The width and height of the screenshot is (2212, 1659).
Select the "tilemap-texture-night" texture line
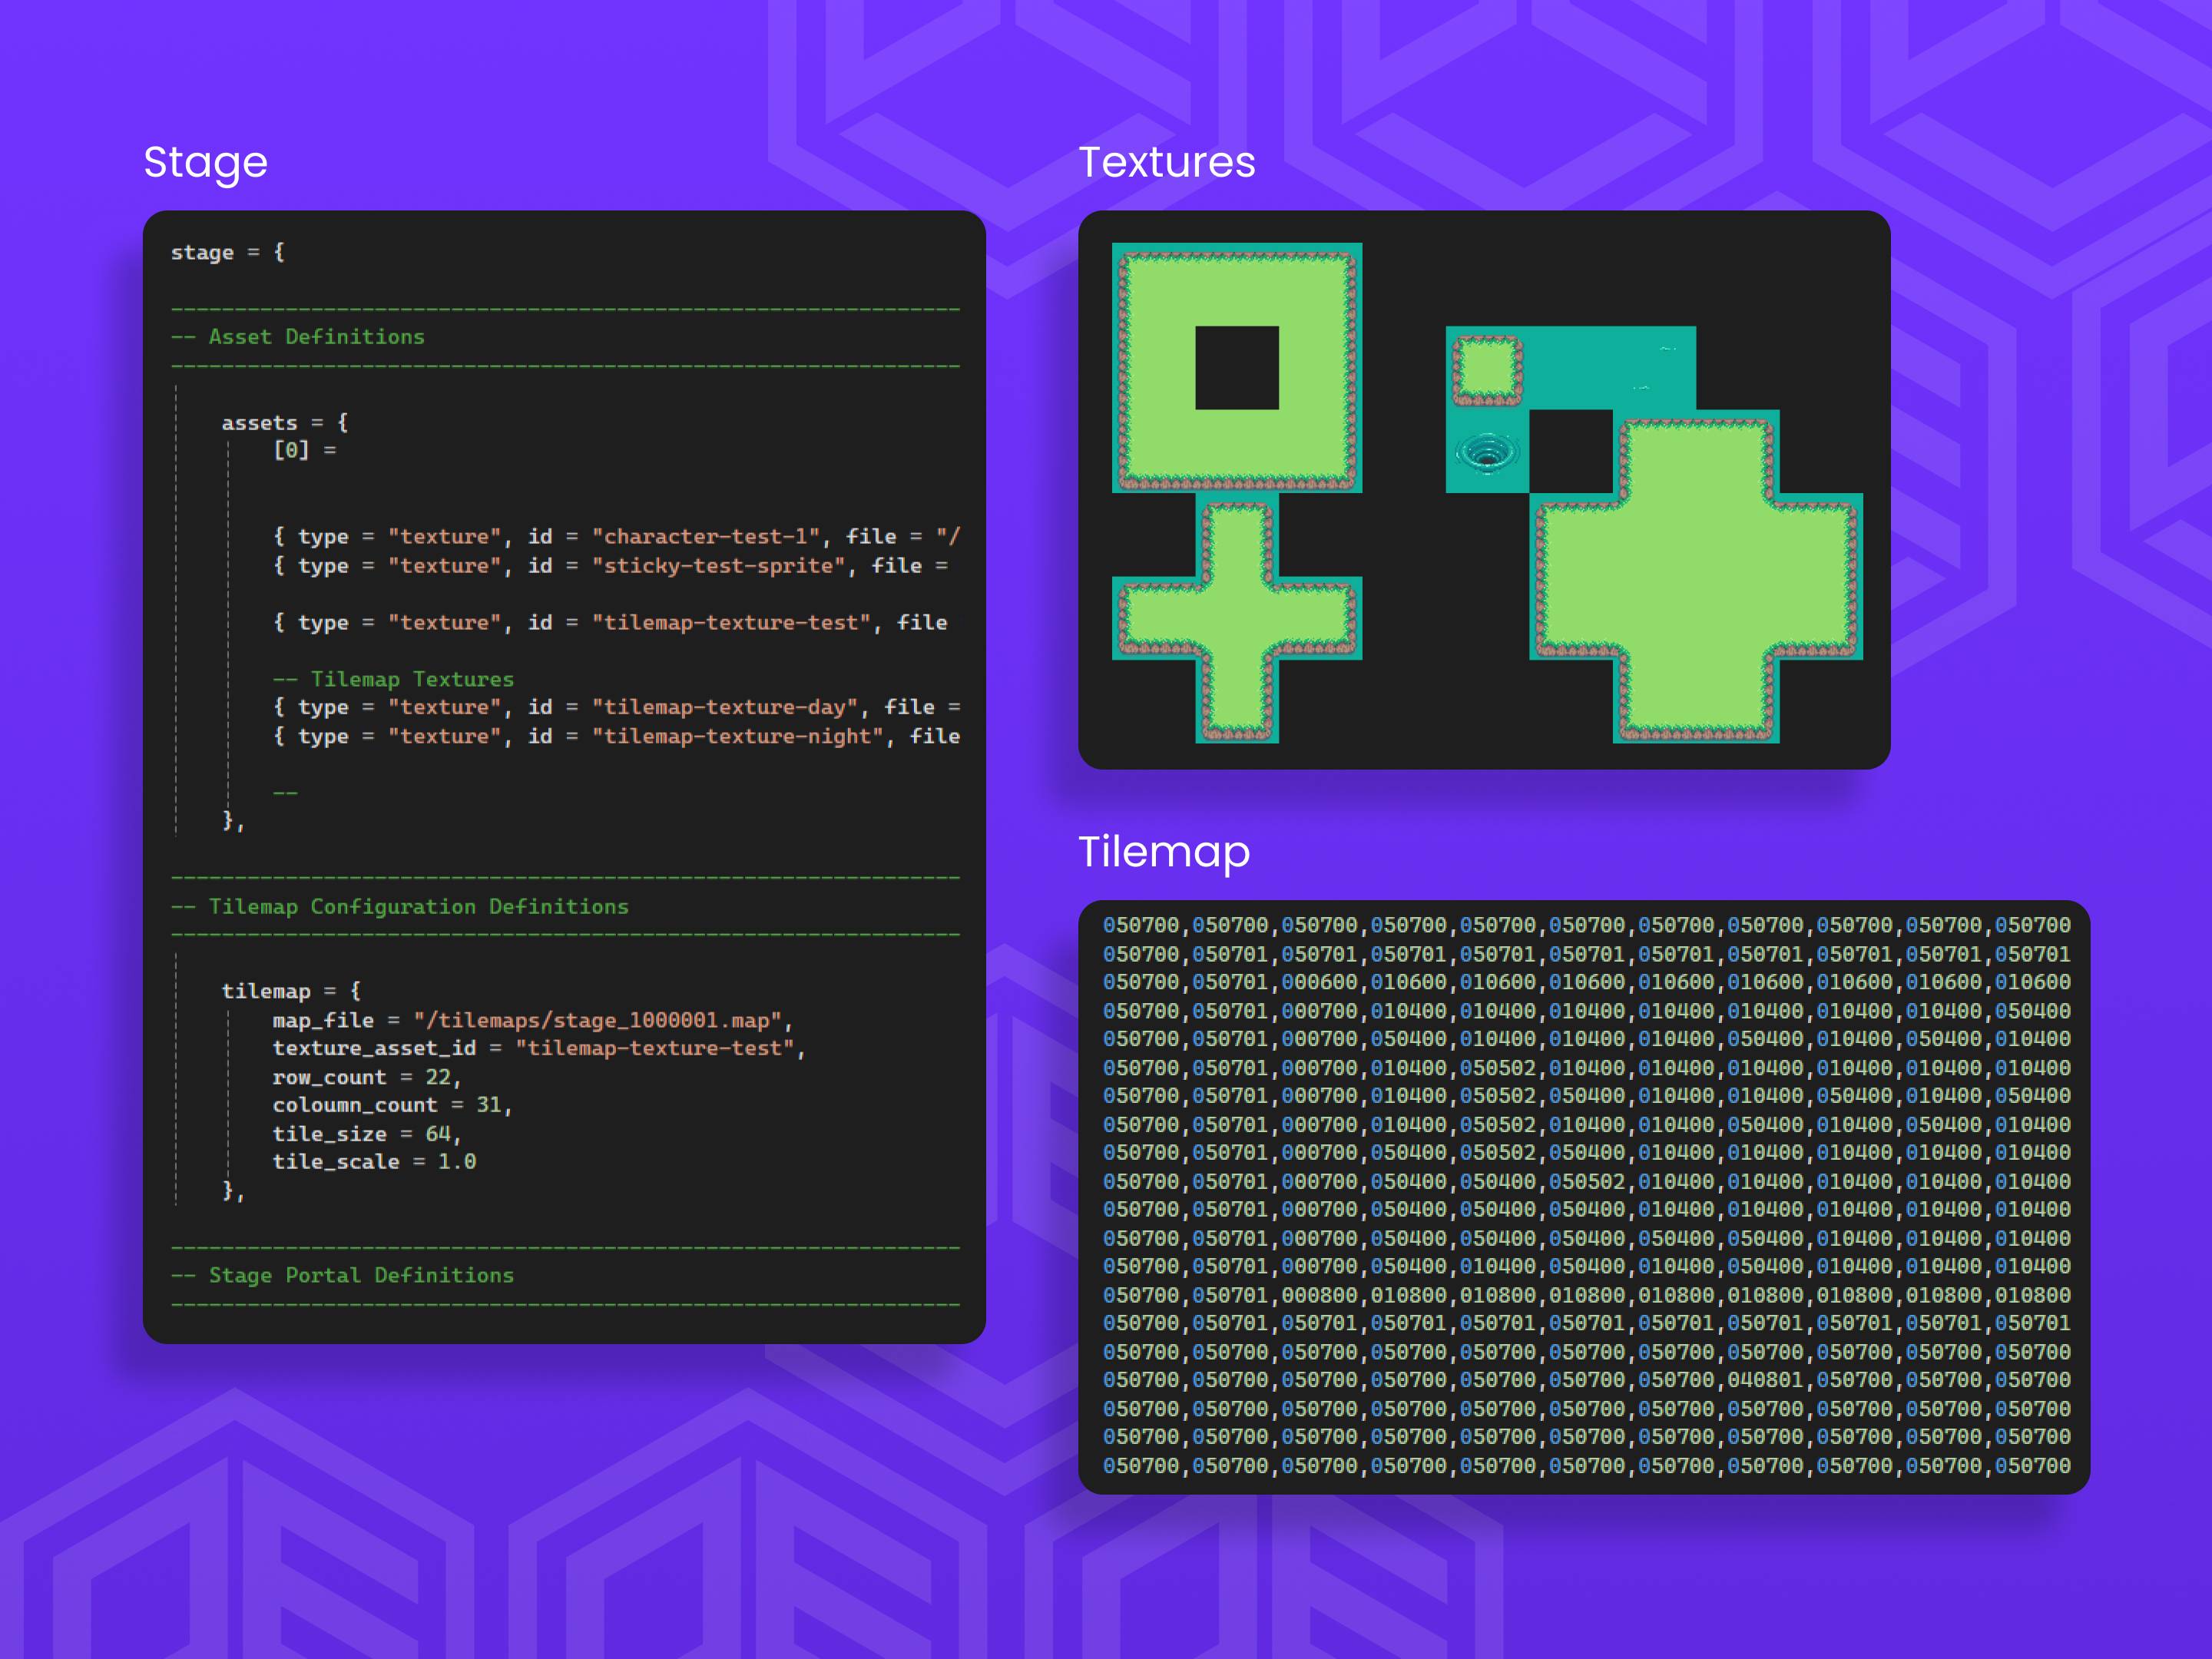tap(616, 736)
